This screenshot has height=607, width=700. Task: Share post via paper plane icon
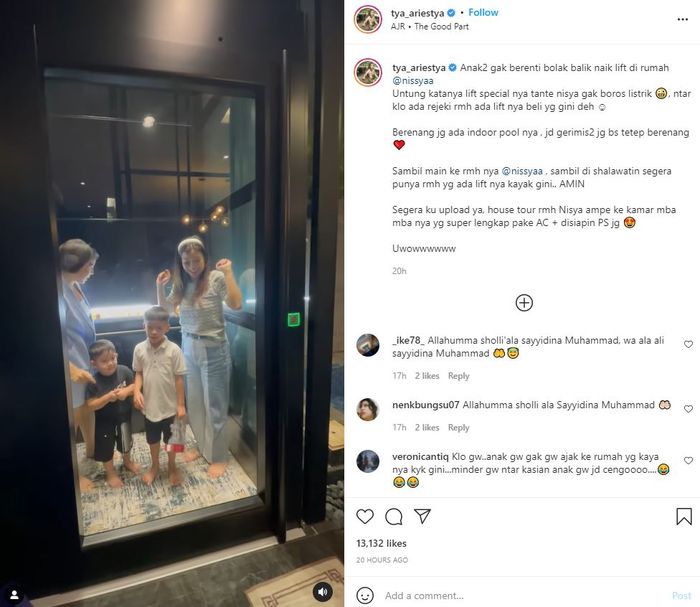[422, 516]
